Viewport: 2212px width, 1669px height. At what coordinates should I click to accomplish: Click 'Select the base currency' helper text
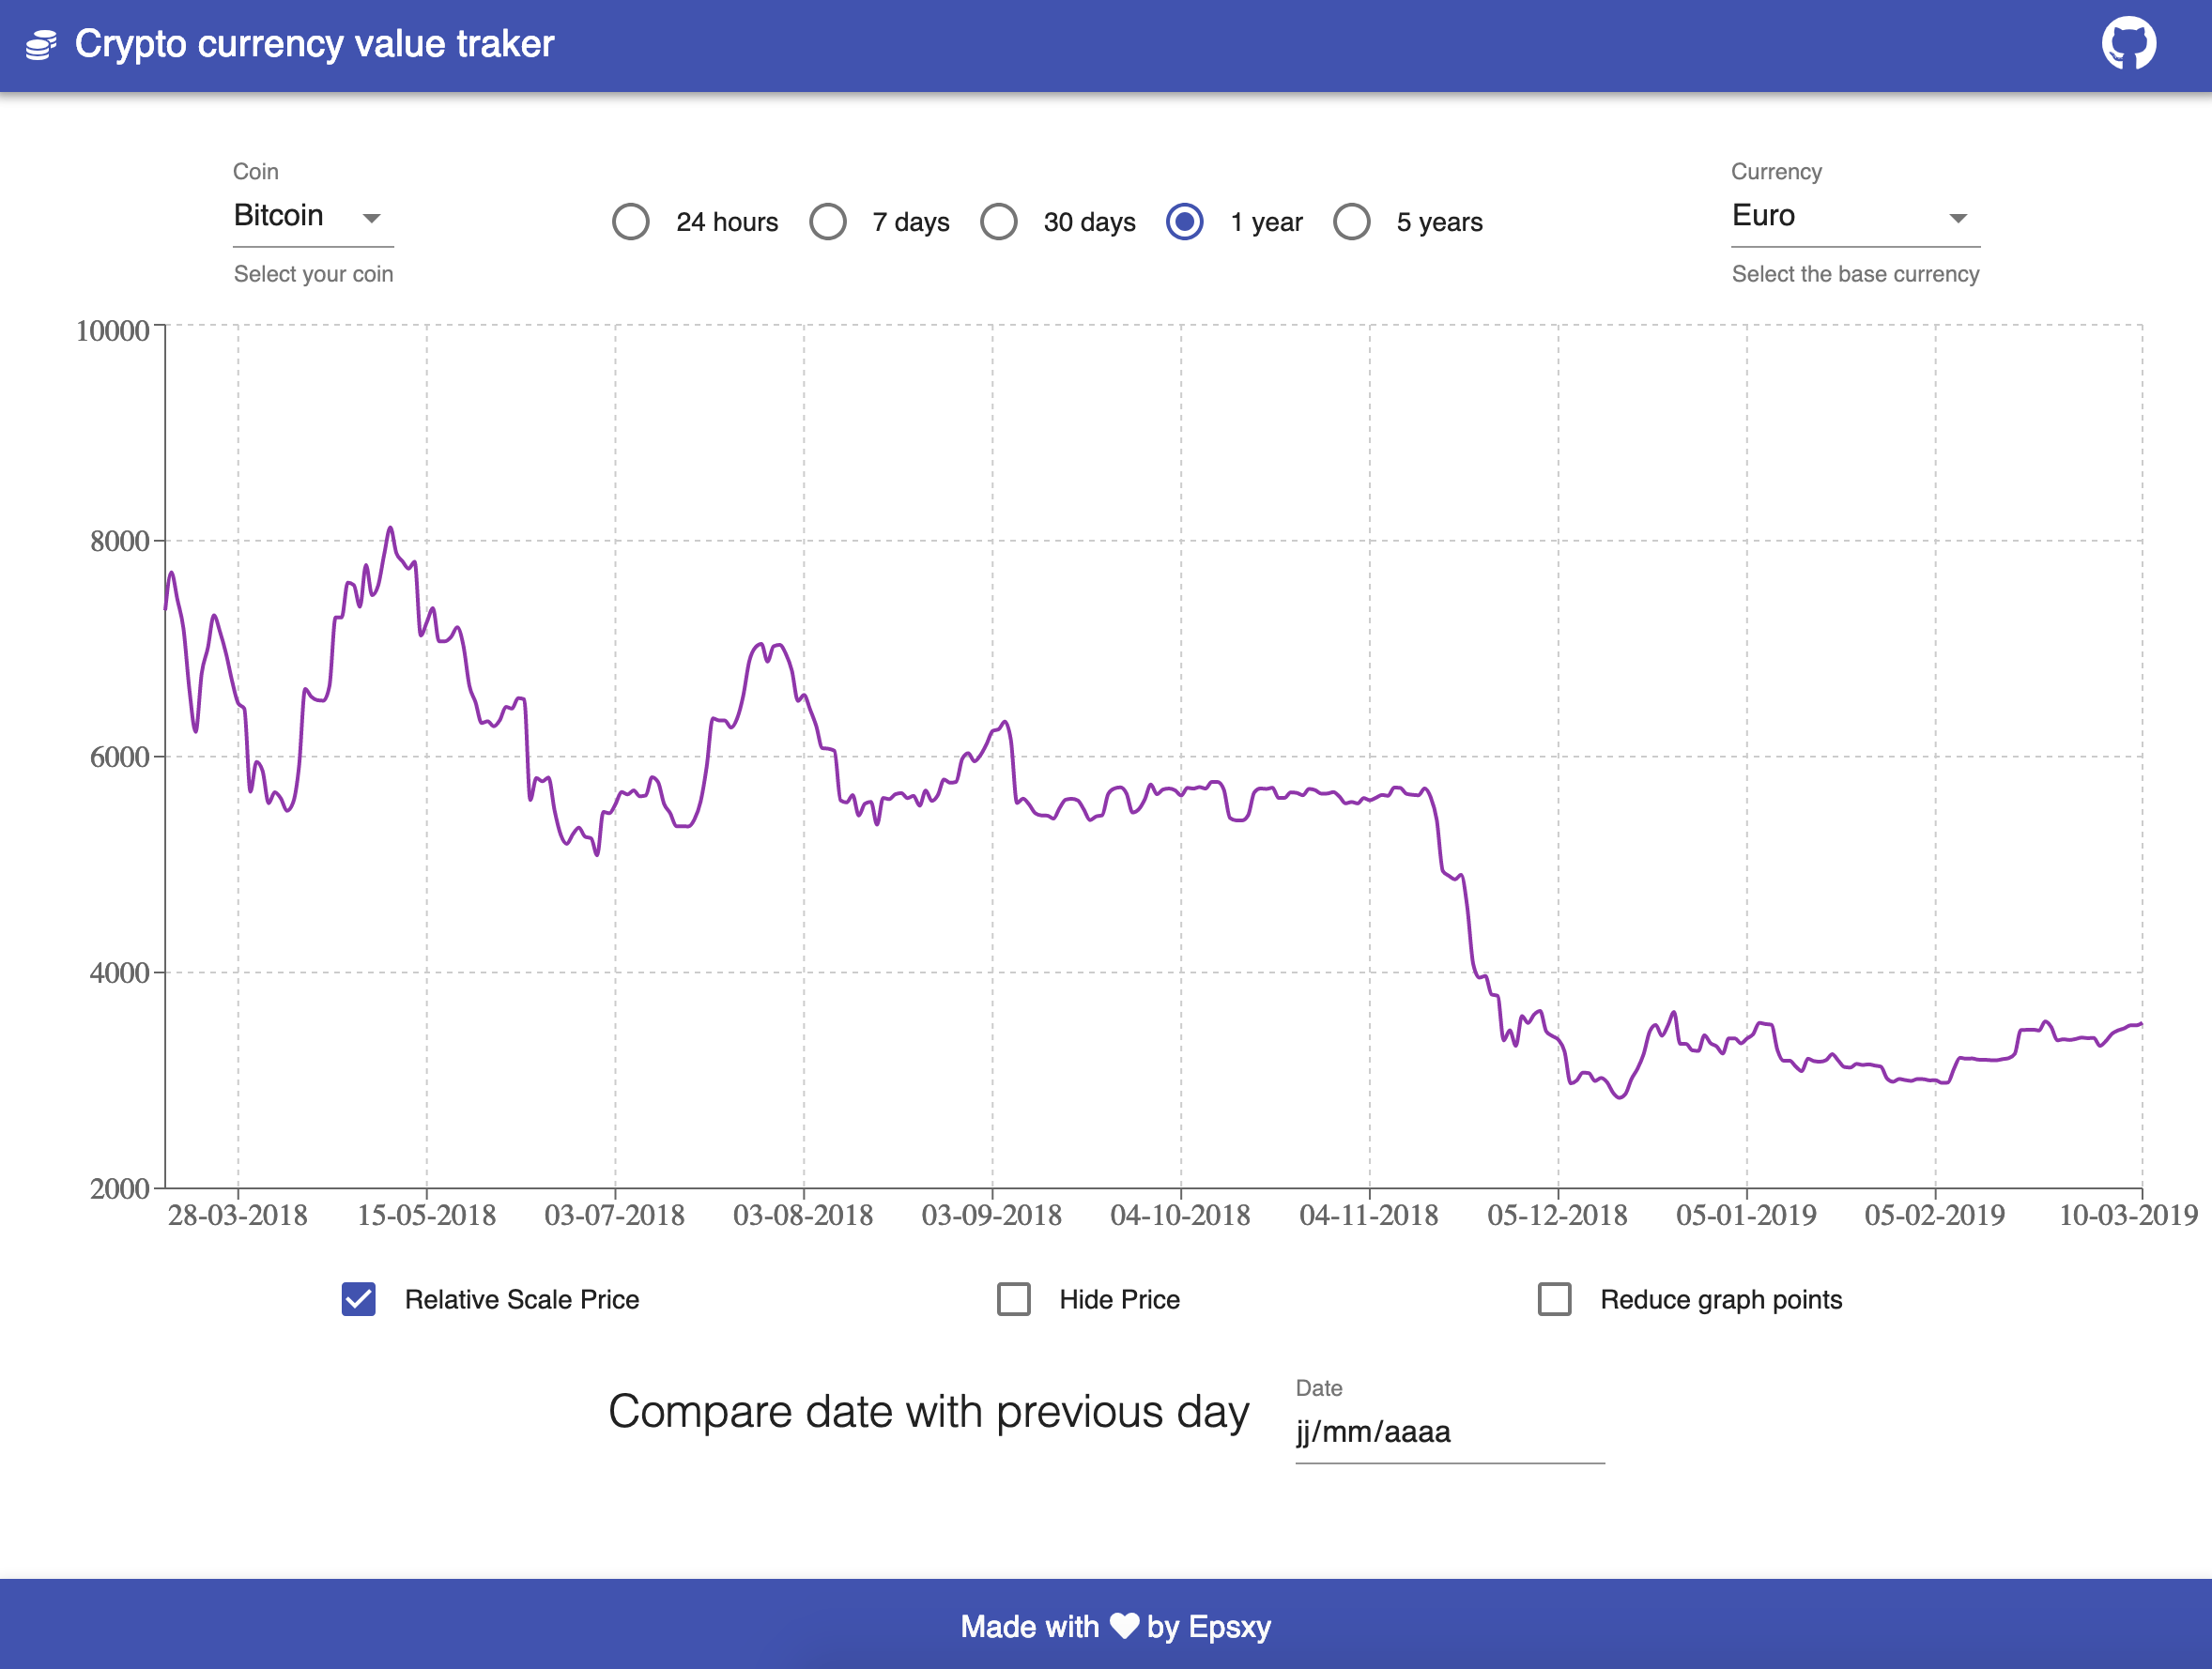pos(1856,274)
